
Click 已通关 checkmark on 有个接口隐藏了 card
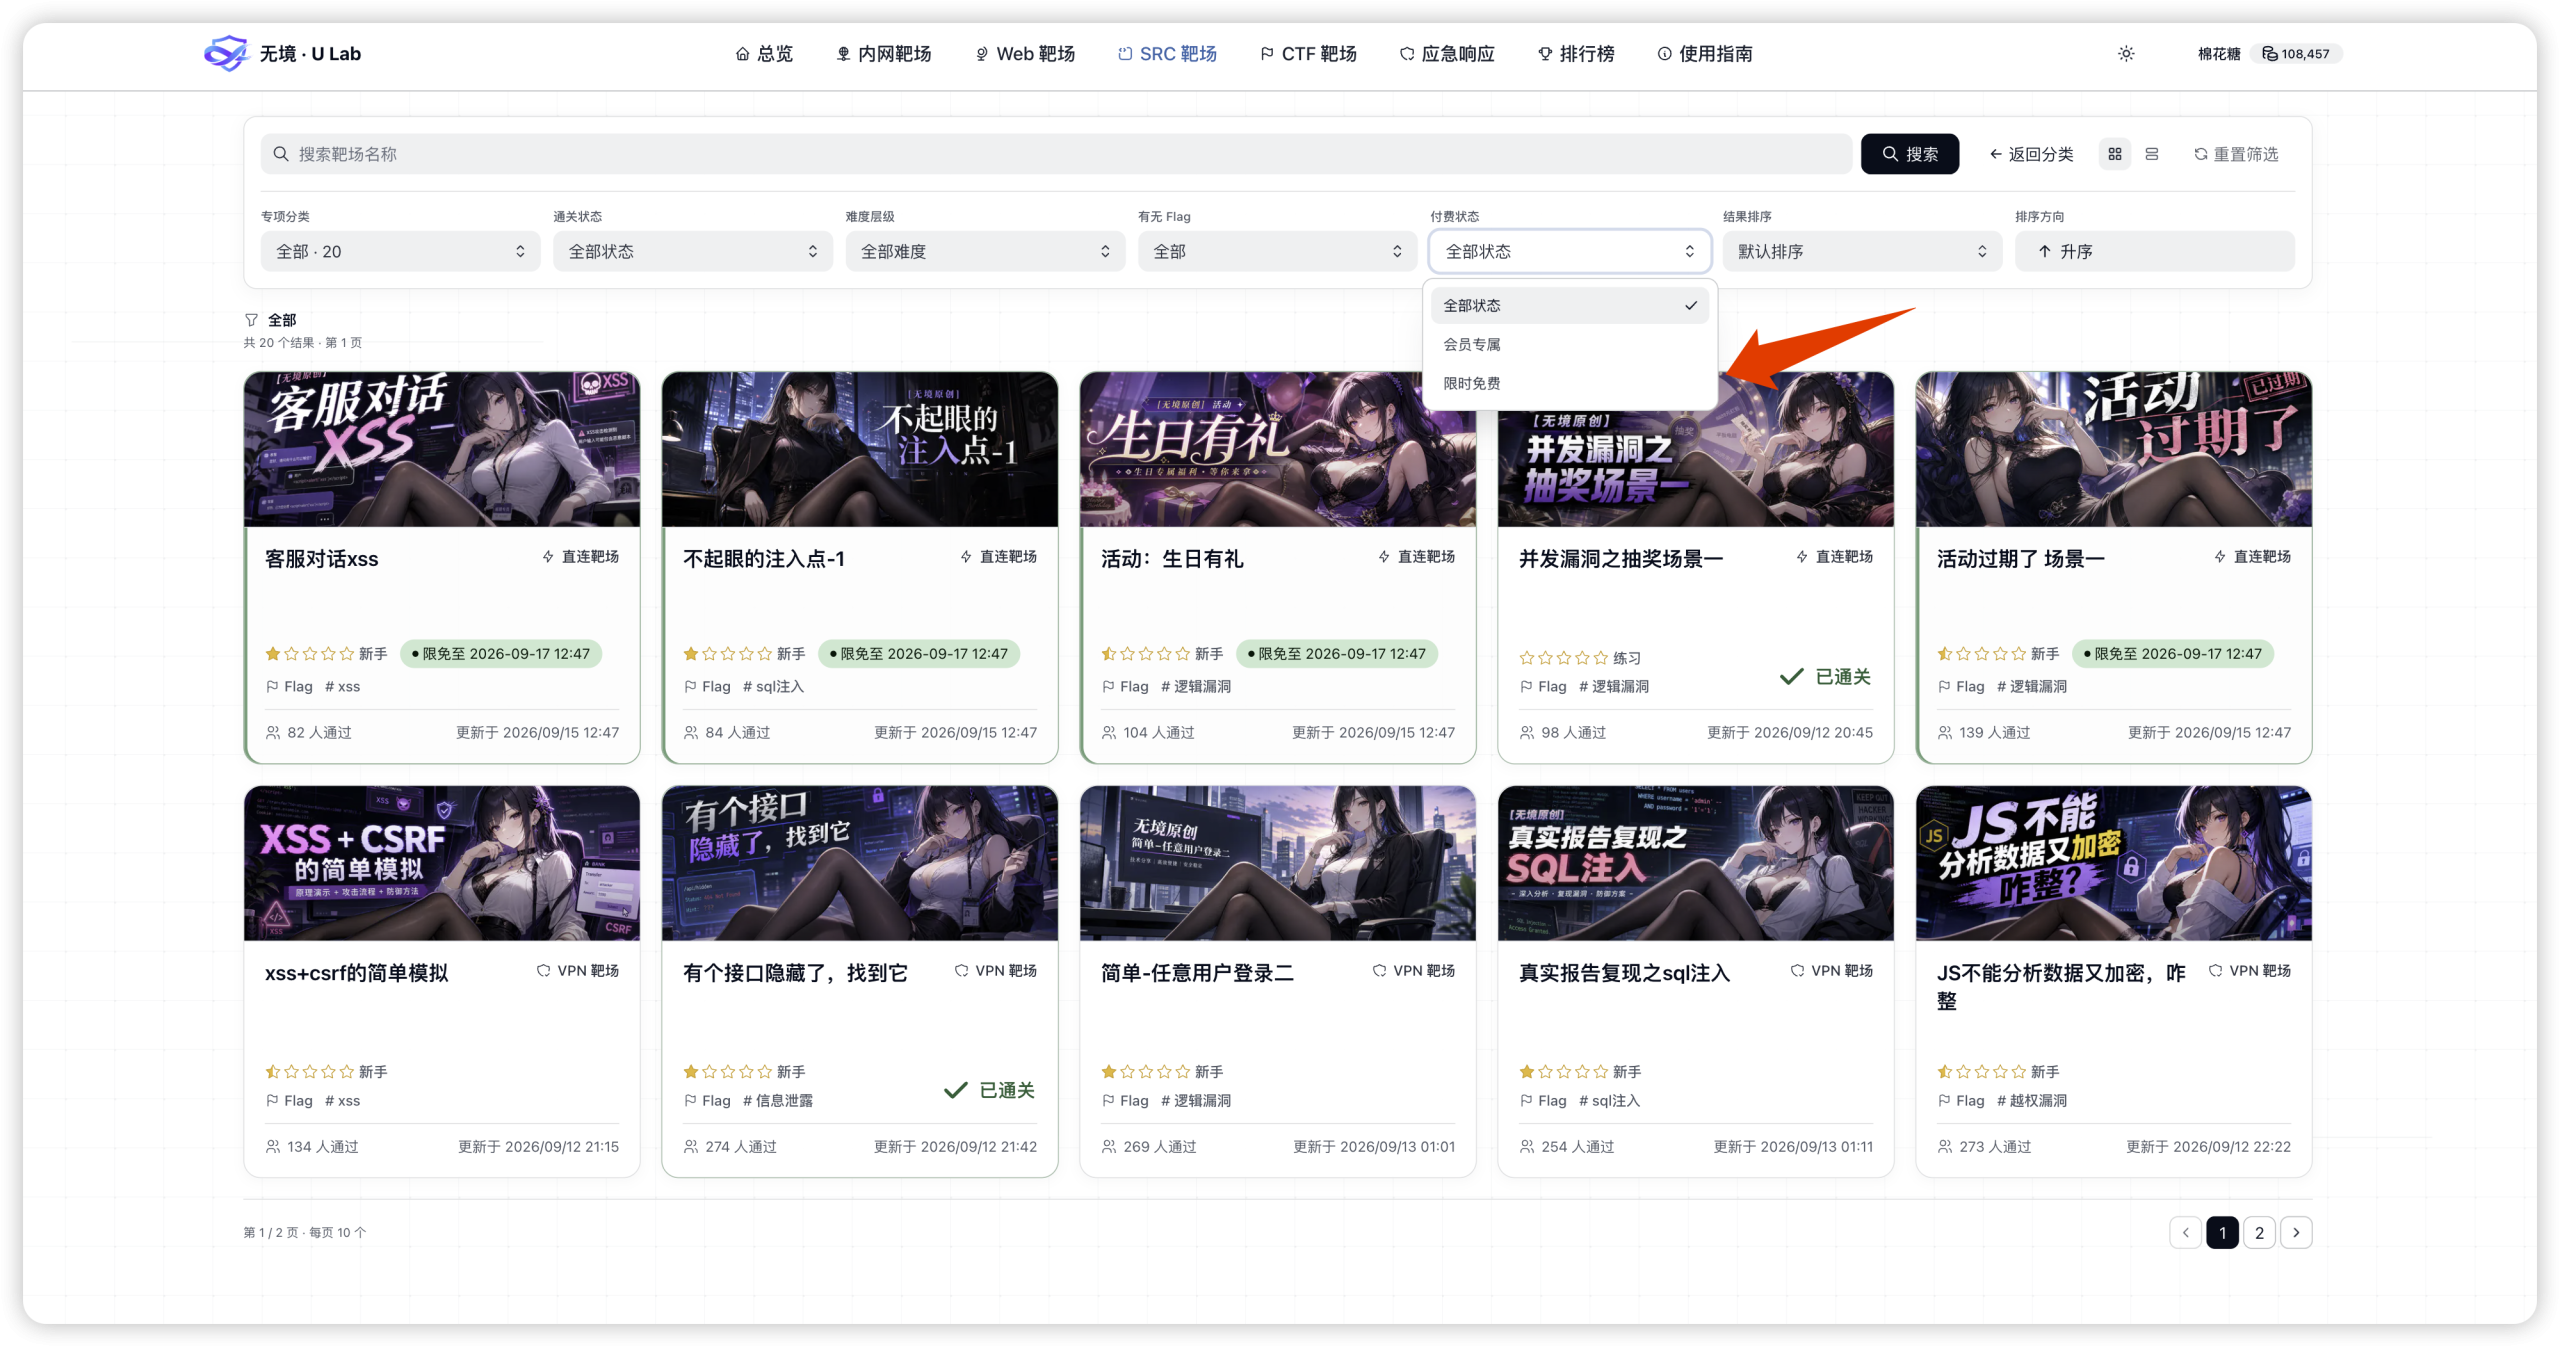(x=955, y=1091)
